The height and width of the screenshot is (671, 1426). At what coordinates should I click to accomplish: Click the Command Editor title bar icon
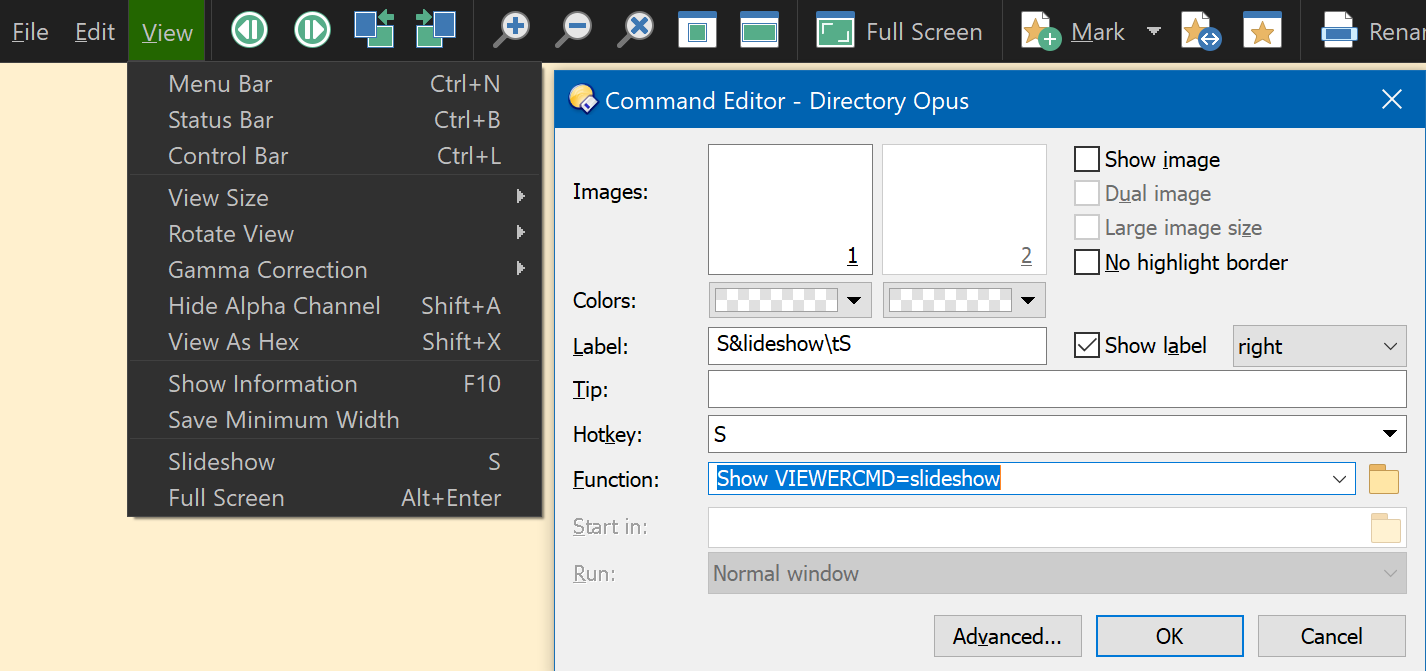583,99
